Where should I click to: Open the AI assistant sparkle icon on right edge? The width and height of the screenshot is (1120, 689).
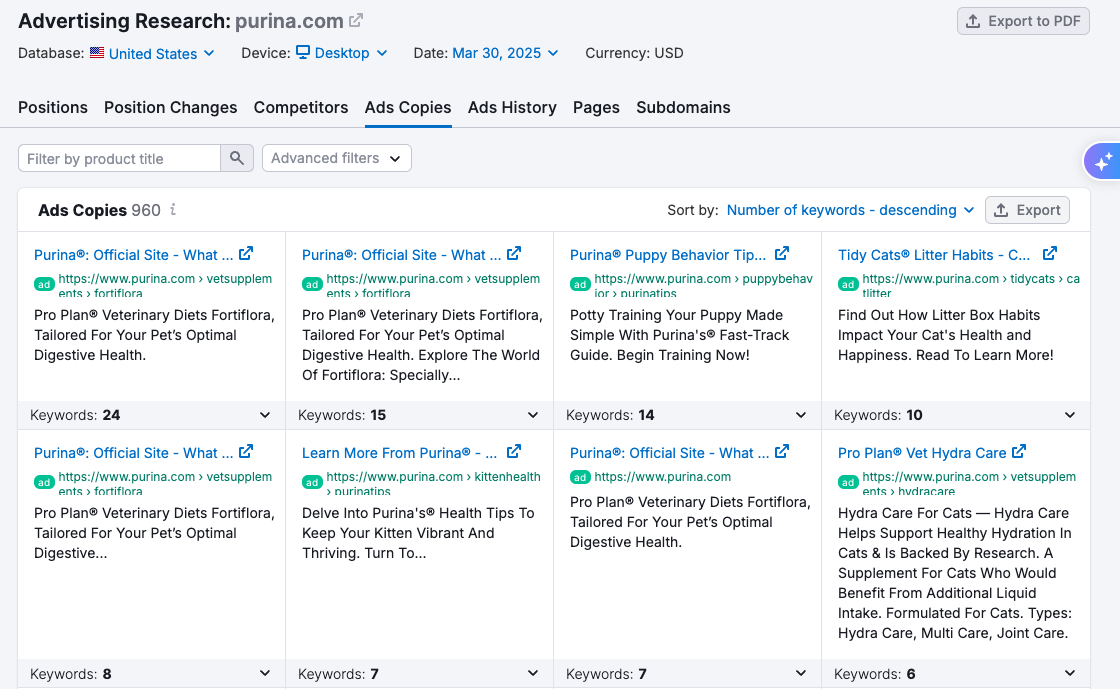click(x=1102, y=161)
